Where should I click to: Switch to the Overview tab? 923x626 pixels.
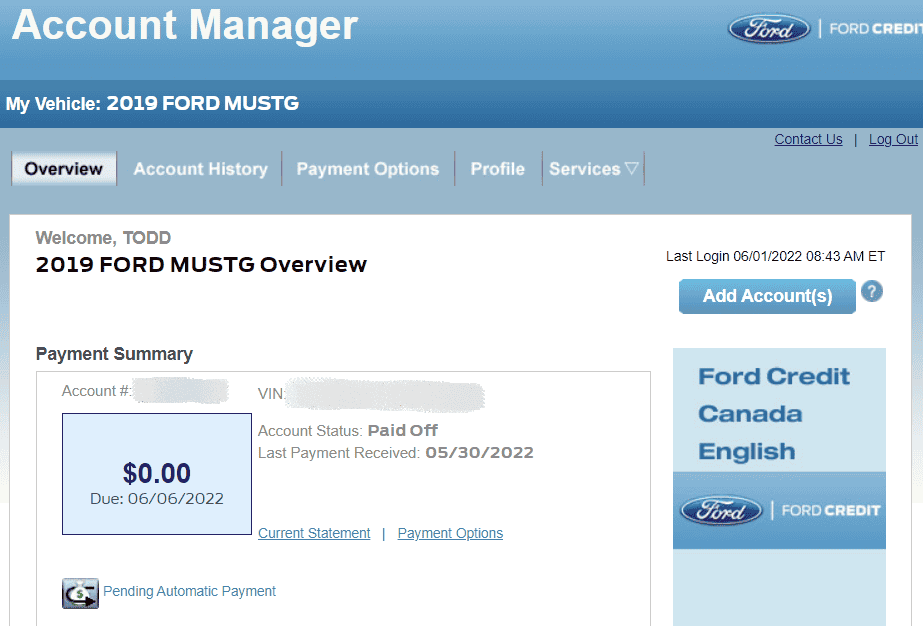pos(64,169)
